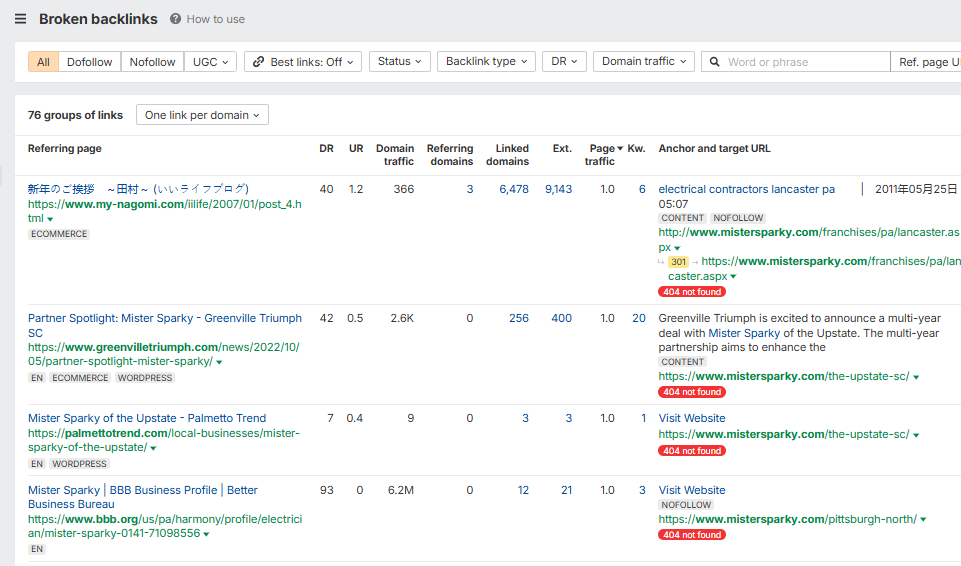Open the my-nagomi.com referring page URL
This screenshot has height=566, width=961.
coord(165,211)
